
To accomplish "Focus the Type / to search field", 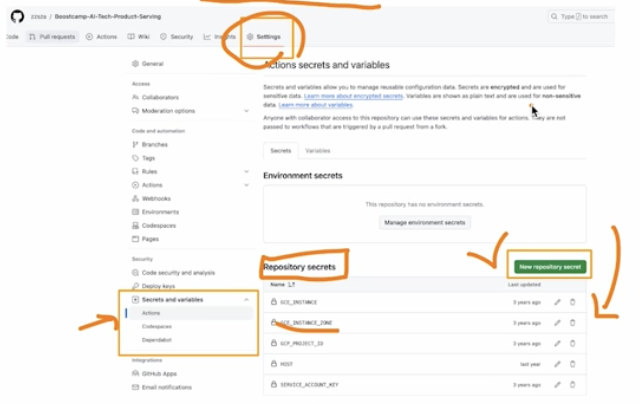I will (581, 17).
